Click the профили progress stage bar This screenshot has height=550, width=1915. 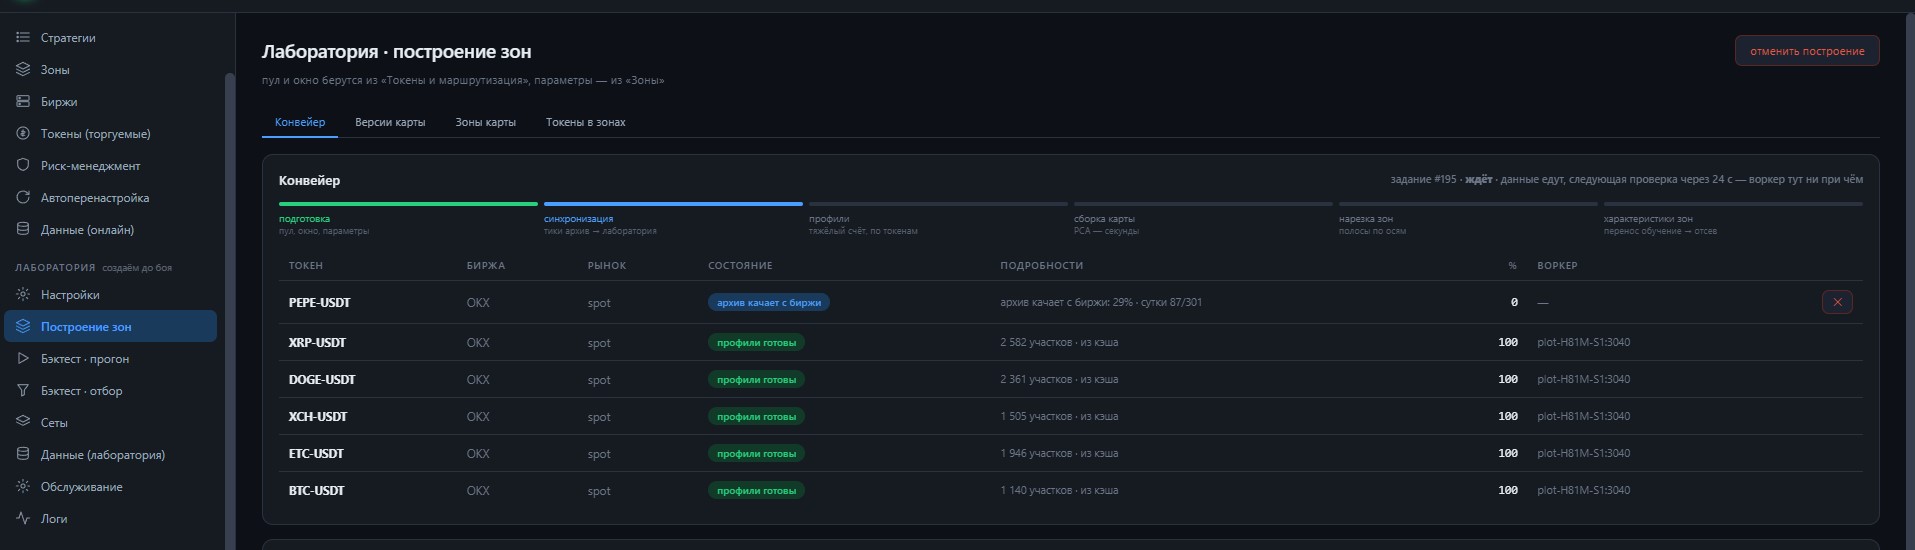point(938,204)
